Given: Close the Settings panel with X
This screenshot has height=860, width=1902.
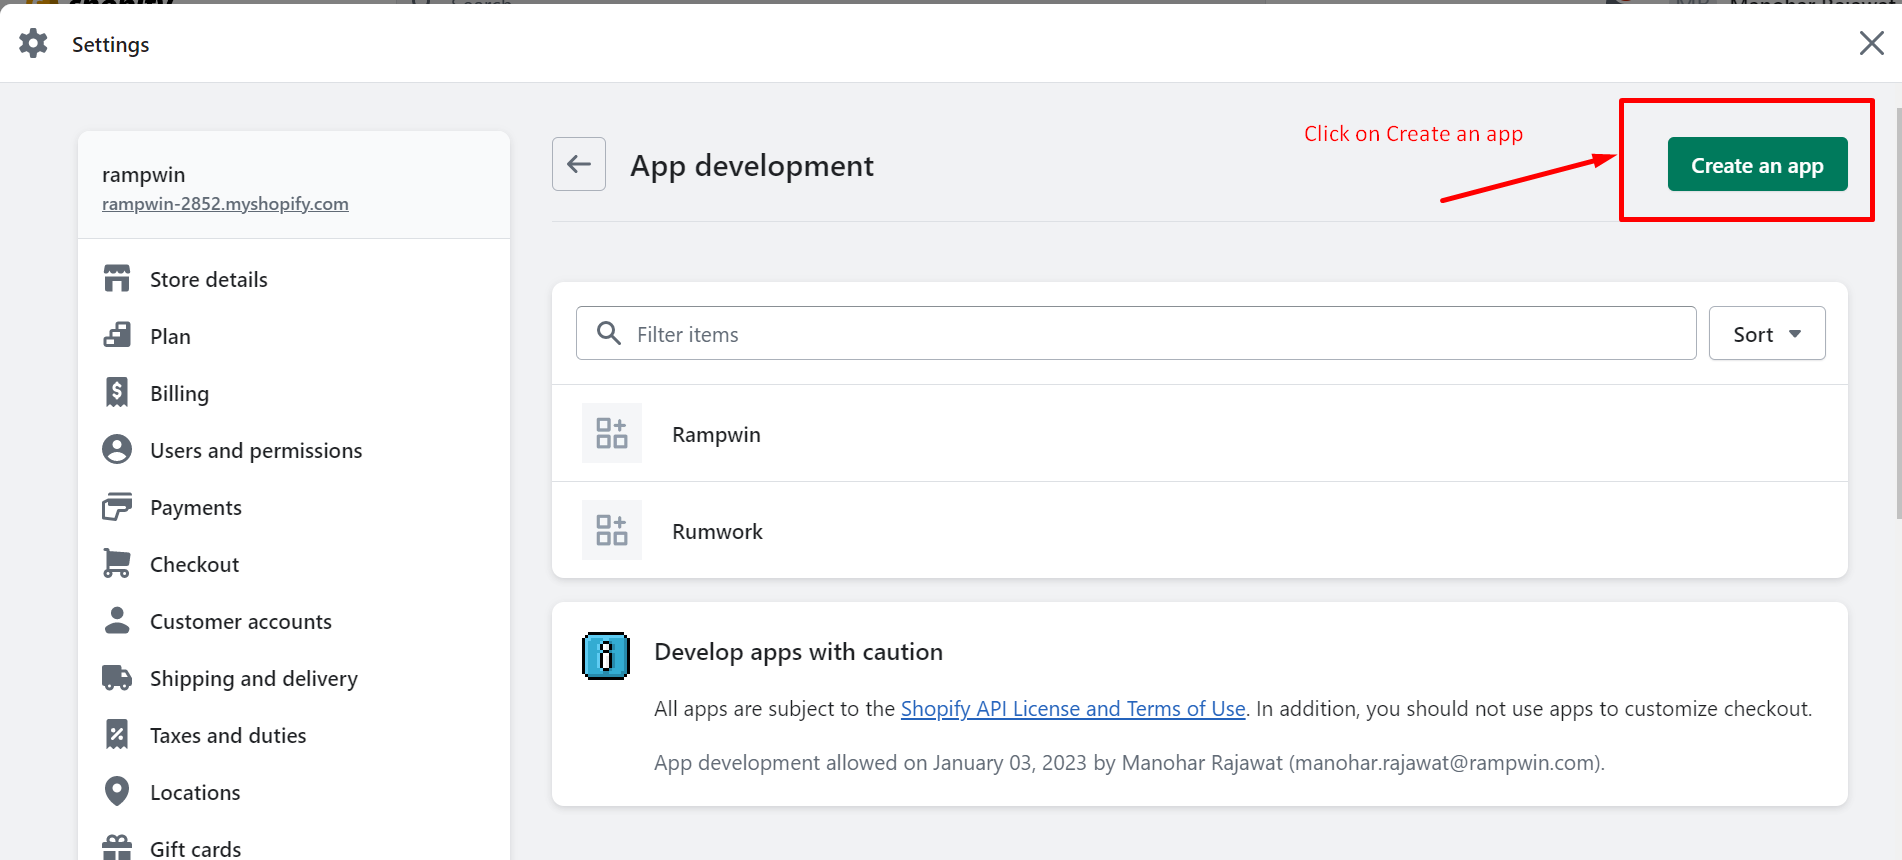Looking at the screenshot, I should point(1871,43).
